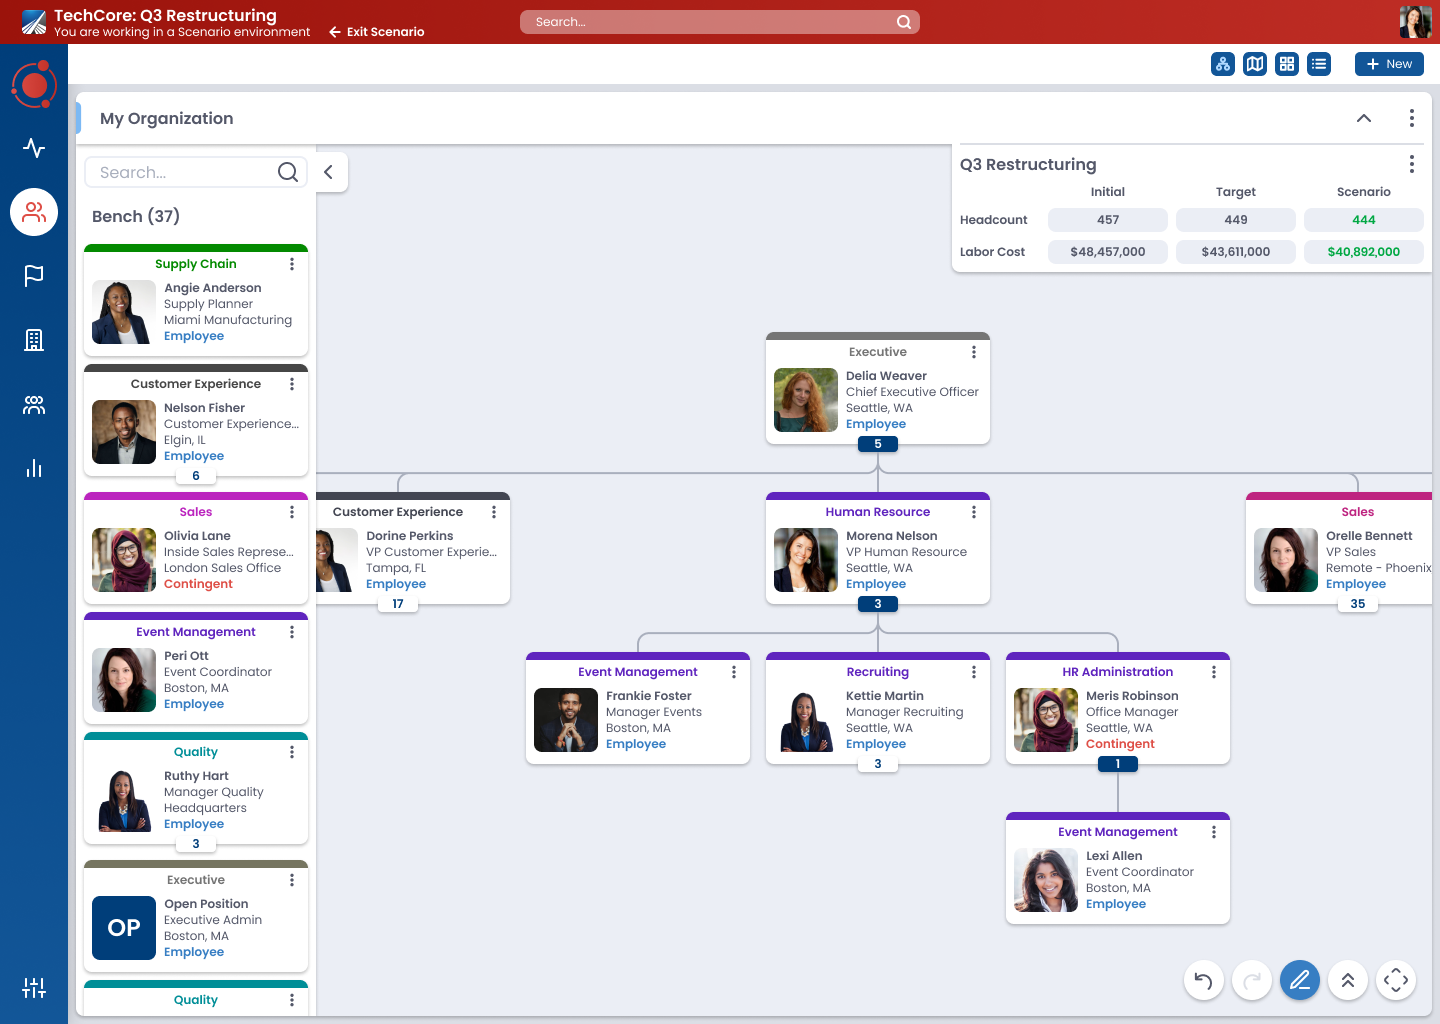Open options menu on Nelson Fisher card
Viewport: 1440px width, 1024px height.
[292, 384]
